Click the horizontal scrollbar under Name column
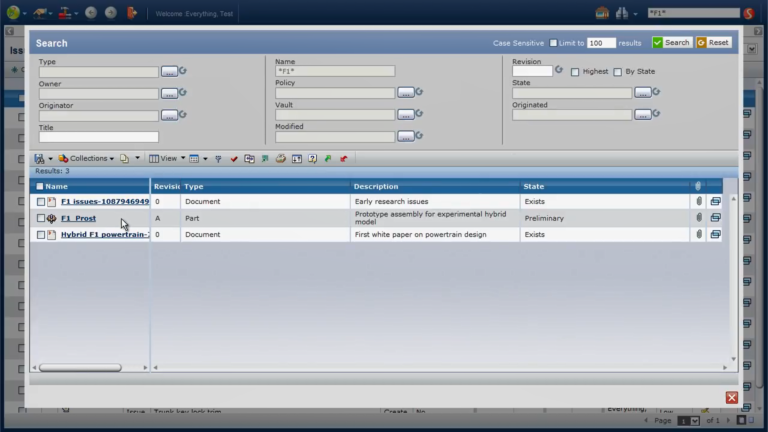Screen dimensions: 768x432 tap(80, 367)
